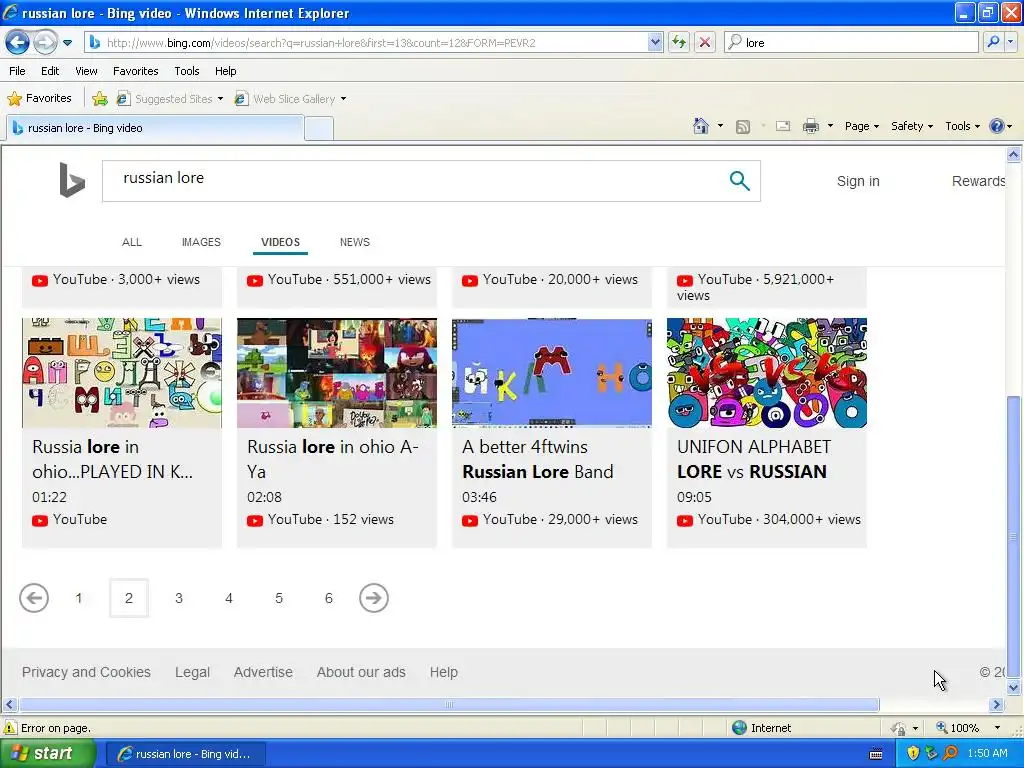Image resolution: width=1024 pixels, height=768 pixels.
Task: Go to results page 6
Action: click(x=328, y=598)
